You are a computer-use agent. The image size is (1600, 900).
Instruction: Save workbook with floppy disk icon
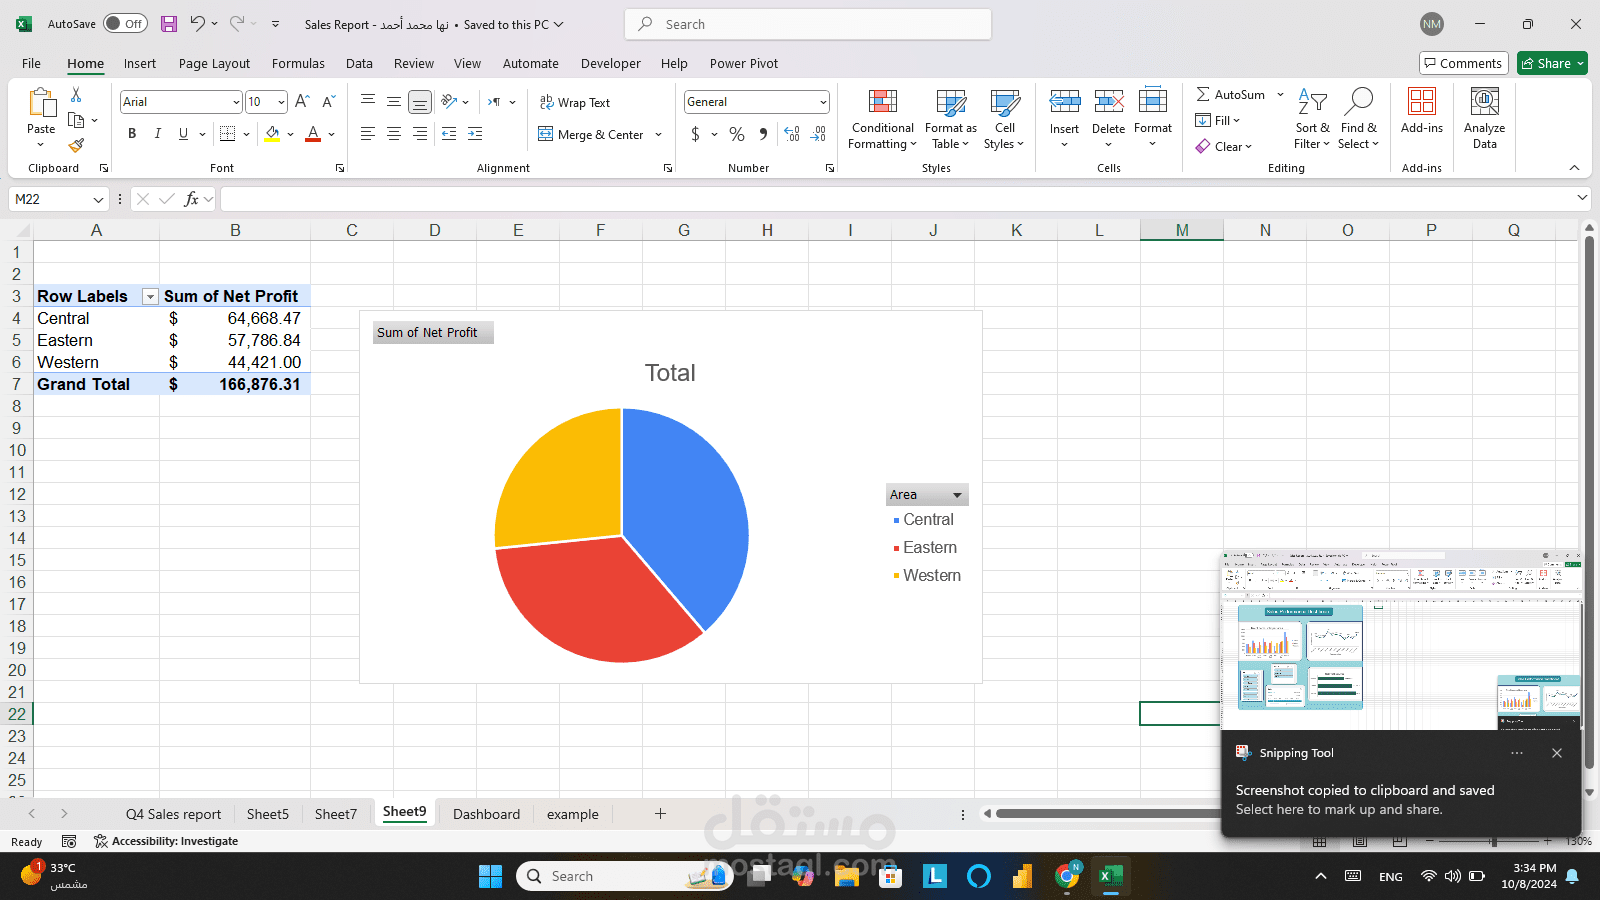click(x=168, y=24)
